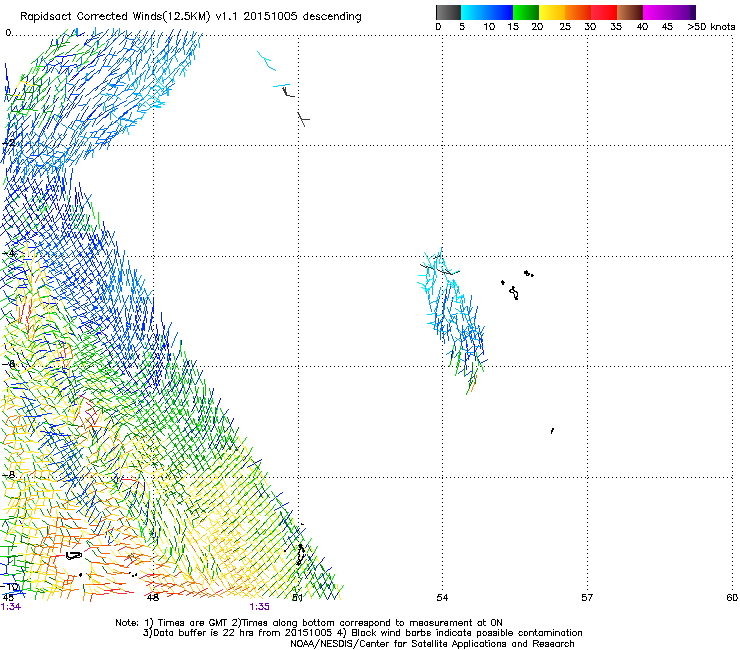Click the green 15–20 knots legend segment
This screenshot has height=650, width=740.
(x=526, y=12)
